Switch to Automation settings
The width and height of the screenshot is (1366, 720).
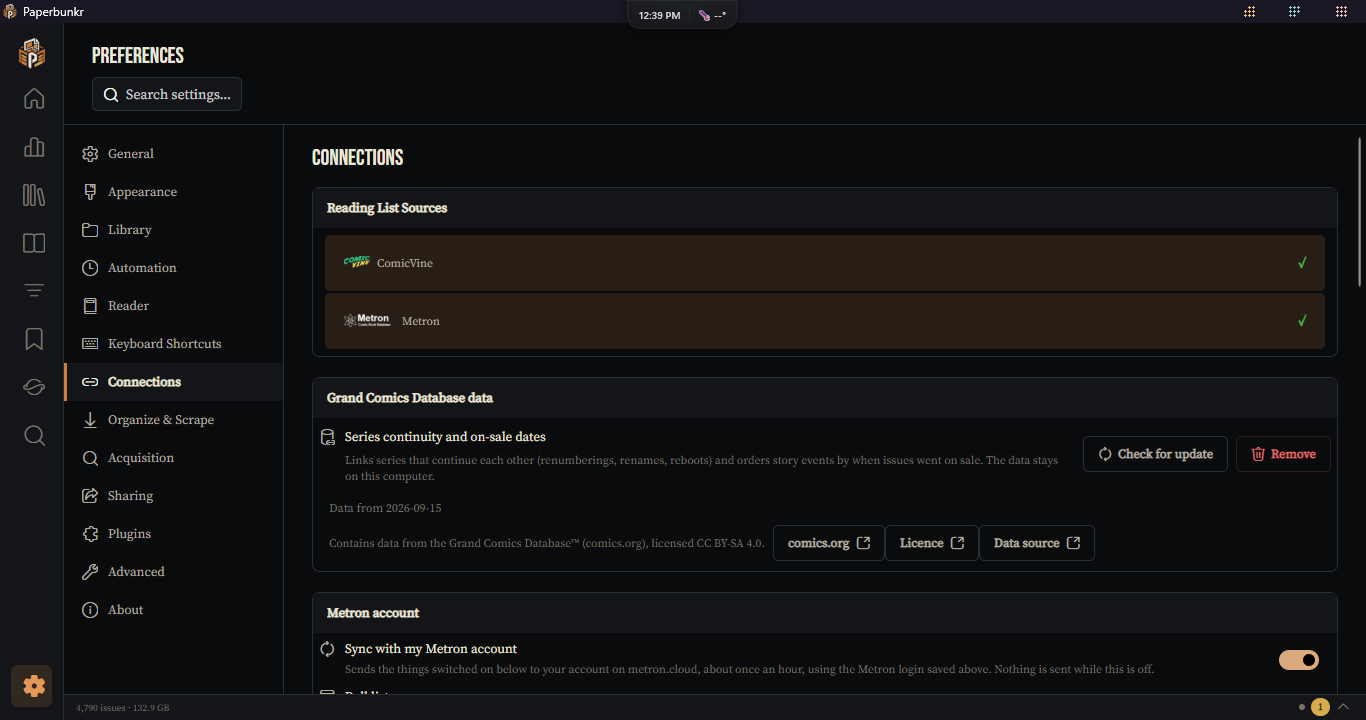pyautogui.click(x=174, y=268)
